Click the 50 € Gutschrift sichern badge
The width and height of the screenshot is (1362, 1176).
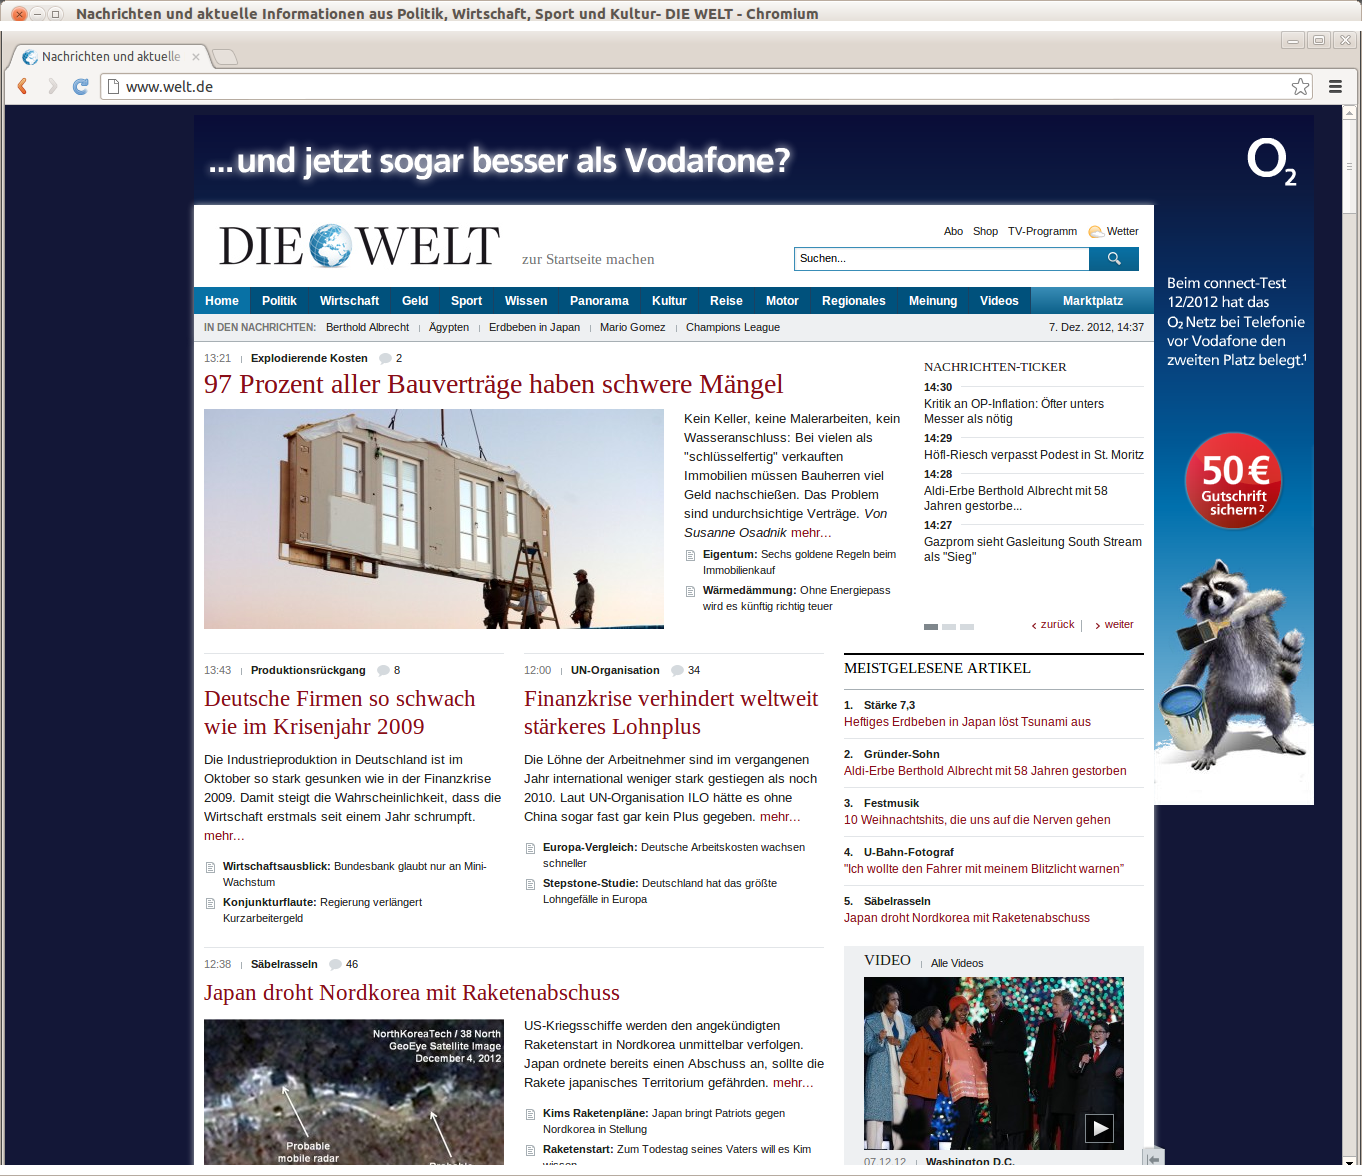[x=1234, y=481]
